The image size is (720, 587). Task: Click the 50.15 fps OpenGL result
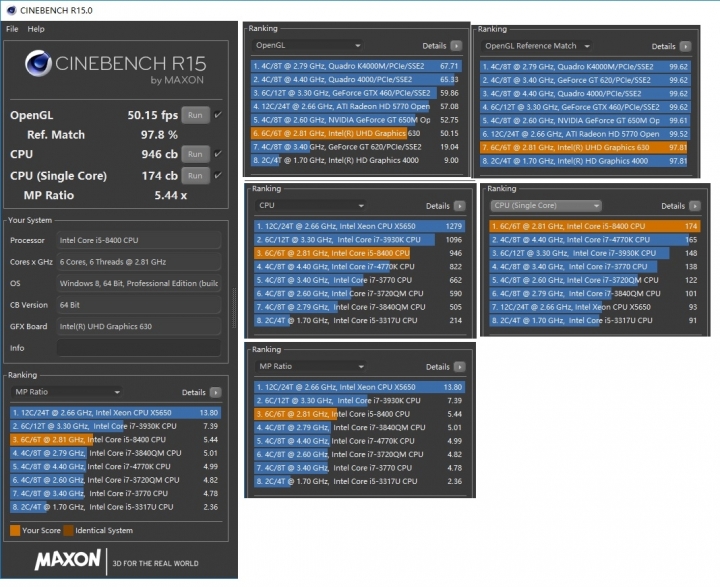pyautogui.click(x=152, y=115)
